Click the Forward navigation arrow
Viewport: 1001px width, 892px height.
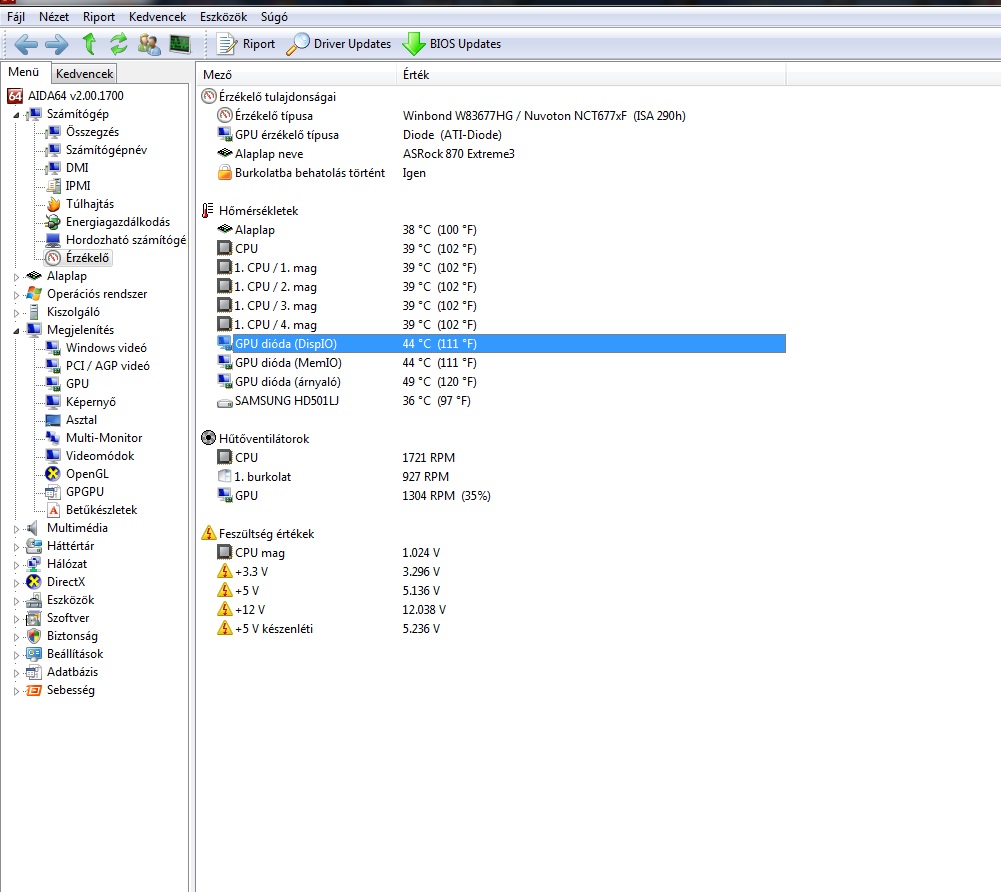[x=57, y=44]
